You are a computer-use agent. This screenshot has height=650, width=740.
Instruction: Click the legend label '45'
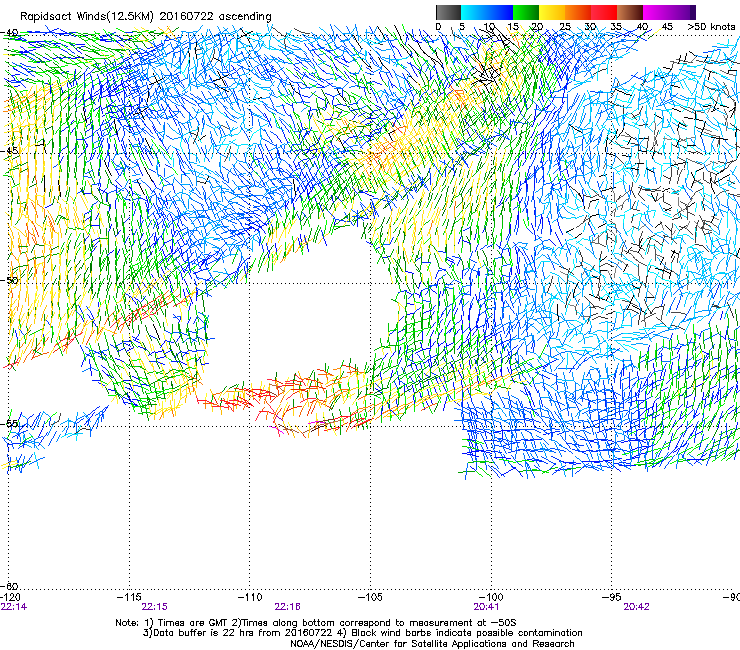[x=667, y=26]
